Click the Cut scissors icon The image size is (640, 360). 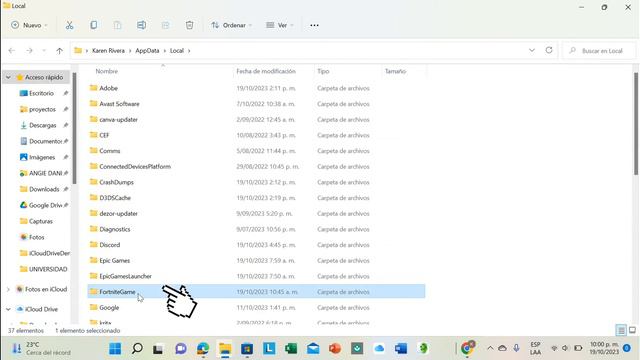[x=70, y=25]
